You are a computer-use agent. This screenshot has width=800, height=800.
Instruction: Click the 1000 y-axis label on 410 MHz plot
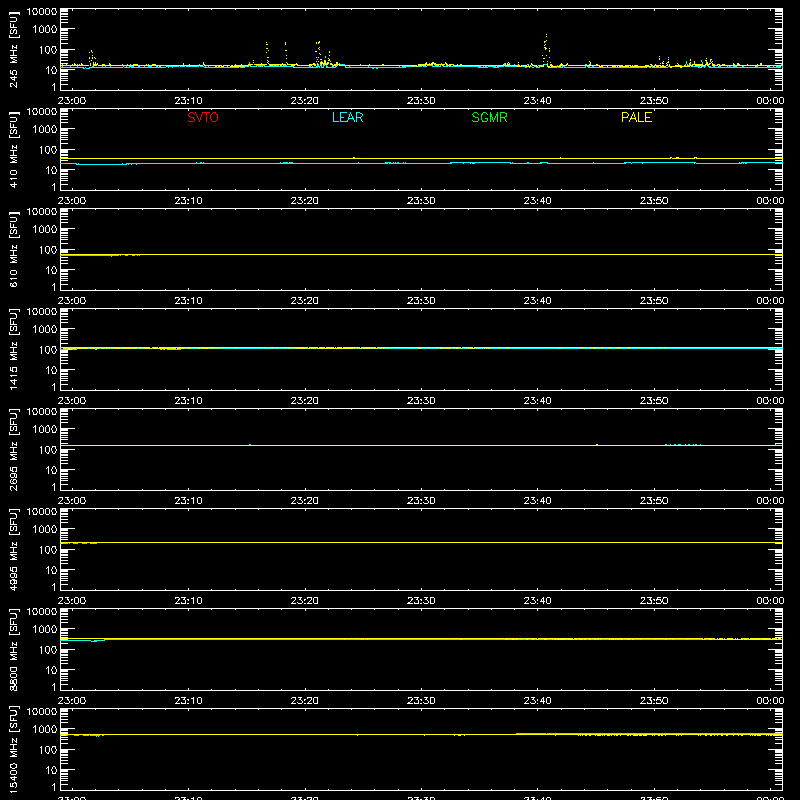45,130
